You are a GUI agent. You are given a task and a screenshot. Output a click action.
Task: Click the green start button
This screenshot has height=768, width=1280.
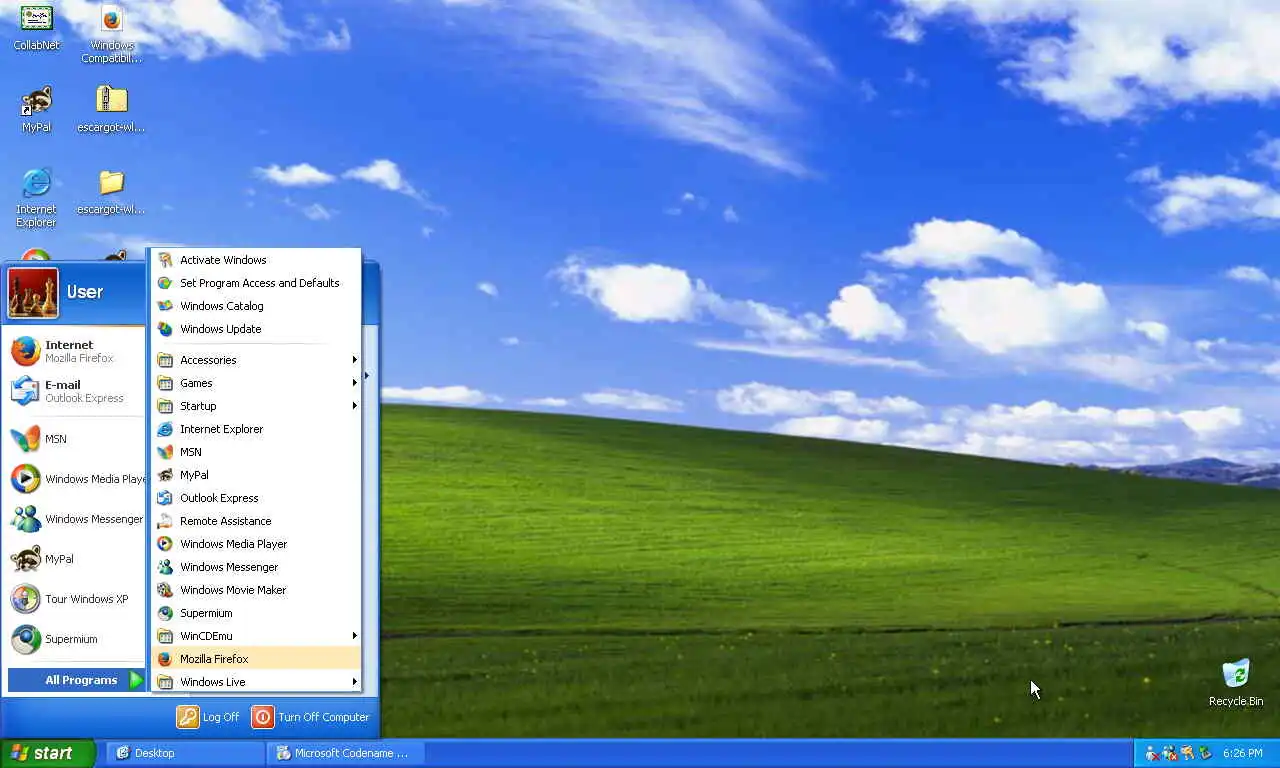tap(47, 753)
